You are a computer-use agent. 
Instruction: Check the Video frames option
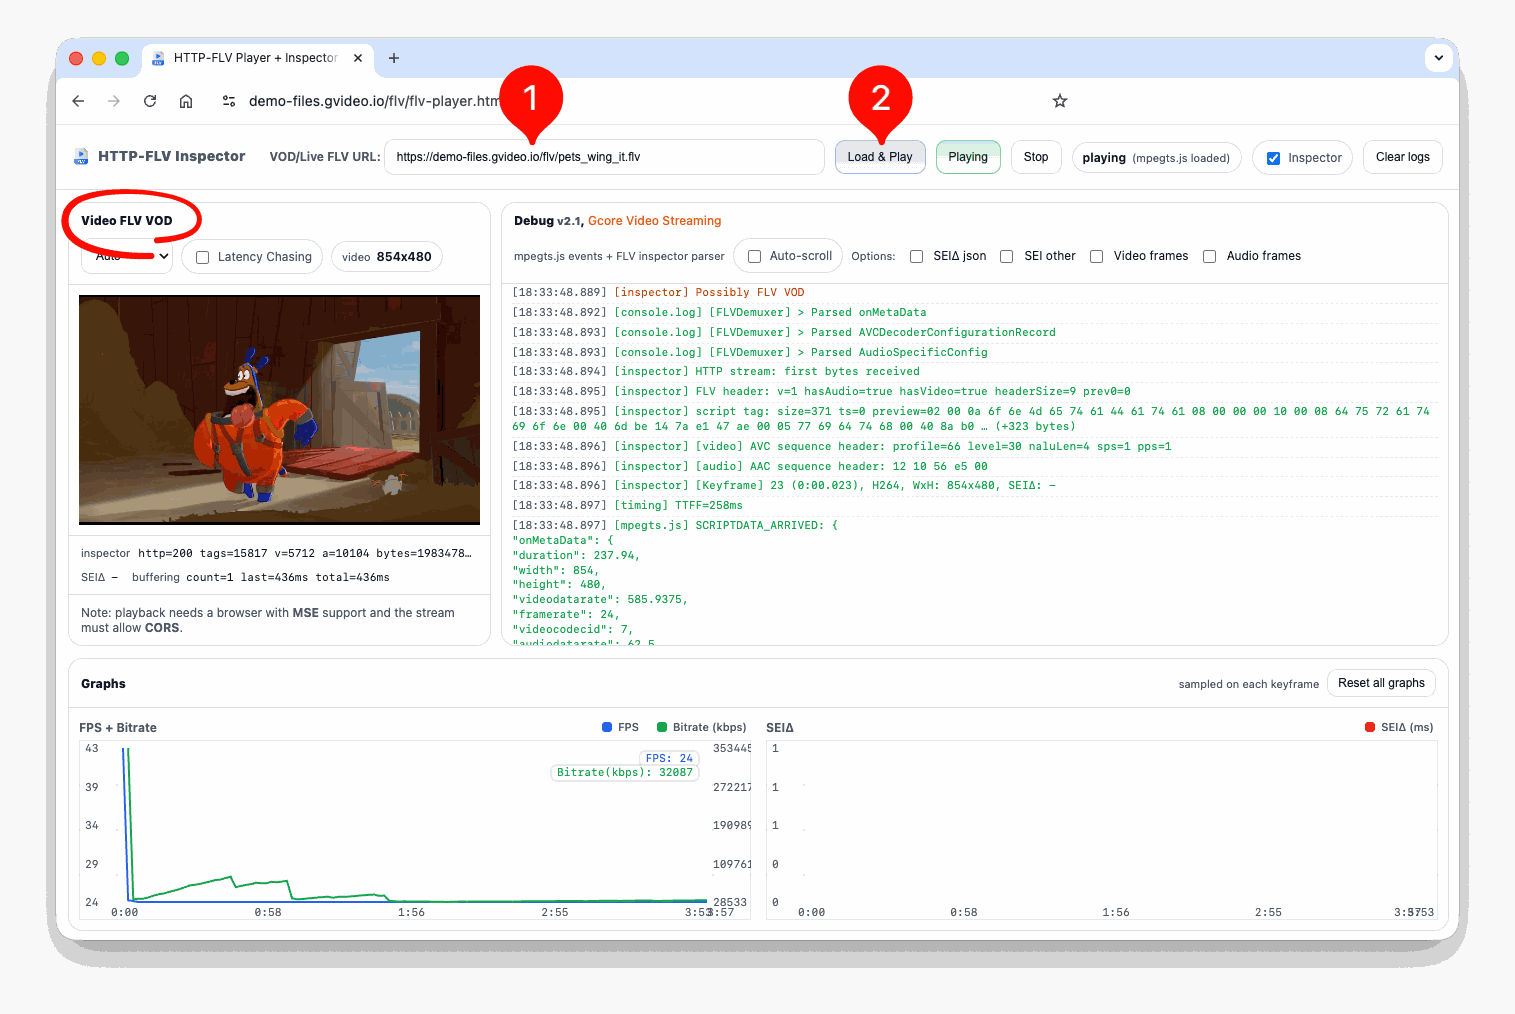tap(1096, 256)
